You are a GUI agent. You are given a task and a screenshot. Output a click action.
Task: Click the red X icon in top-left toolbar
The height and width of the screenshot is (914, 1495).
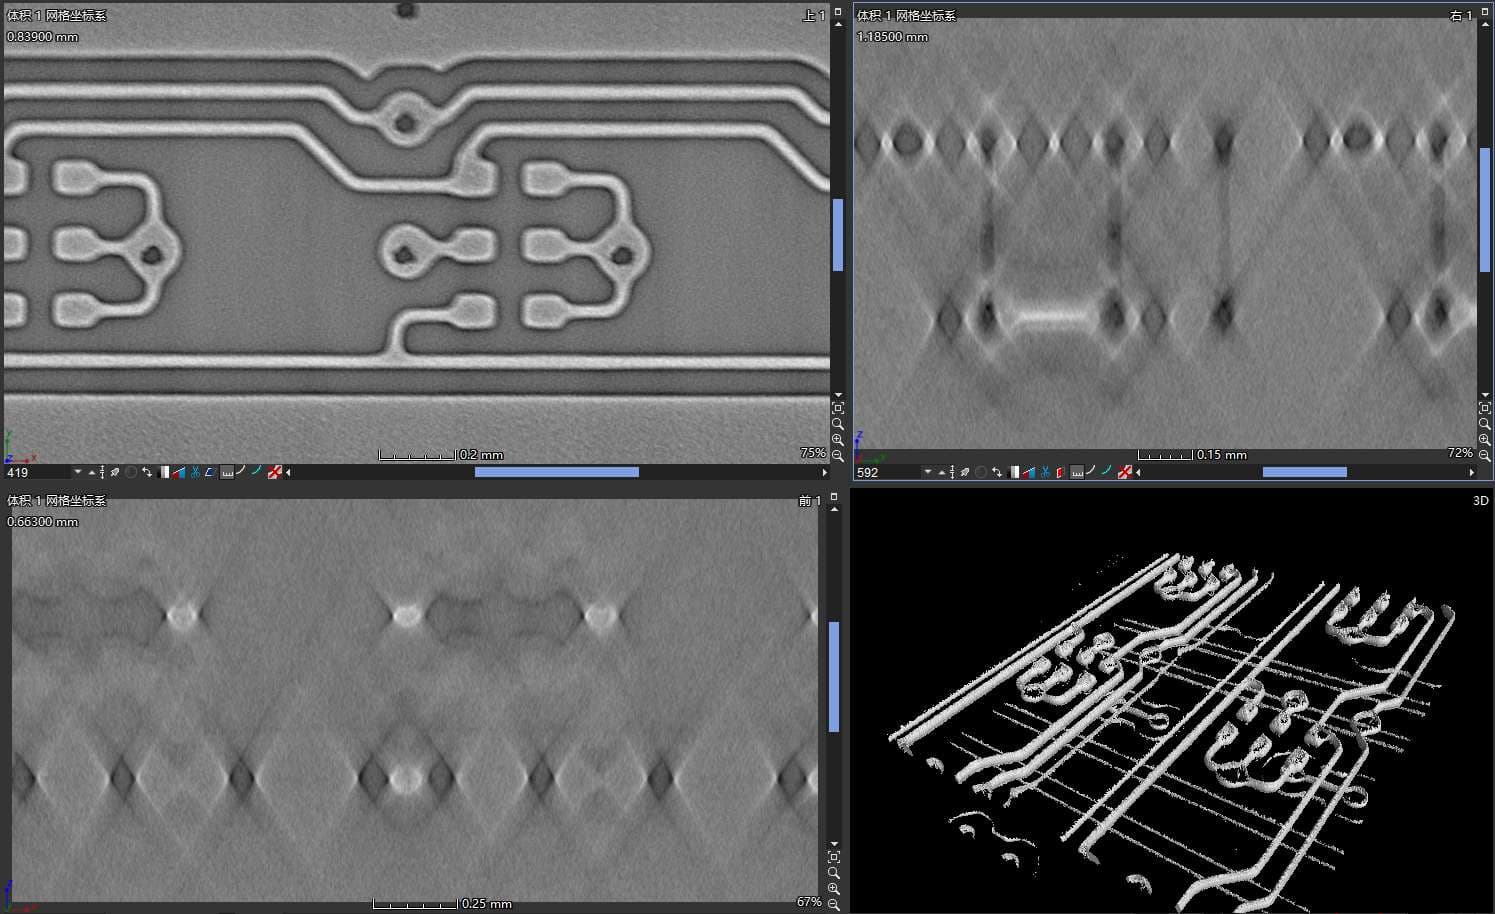[x=274, y=472]
